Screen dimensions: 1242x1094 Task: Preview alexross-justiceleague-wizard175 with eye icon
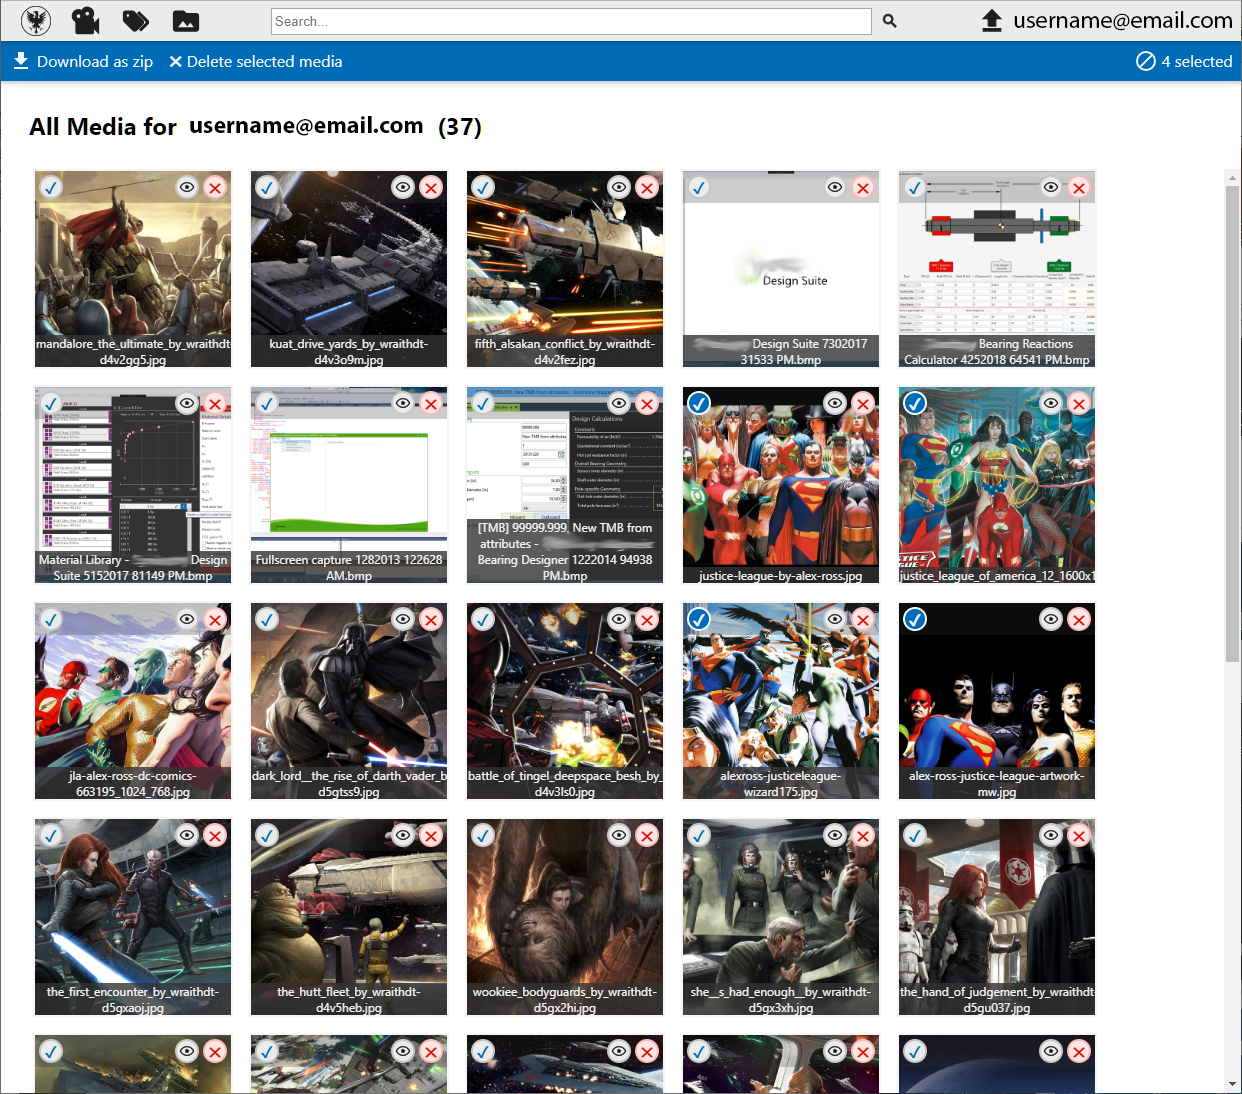click(x=835, y=619)
